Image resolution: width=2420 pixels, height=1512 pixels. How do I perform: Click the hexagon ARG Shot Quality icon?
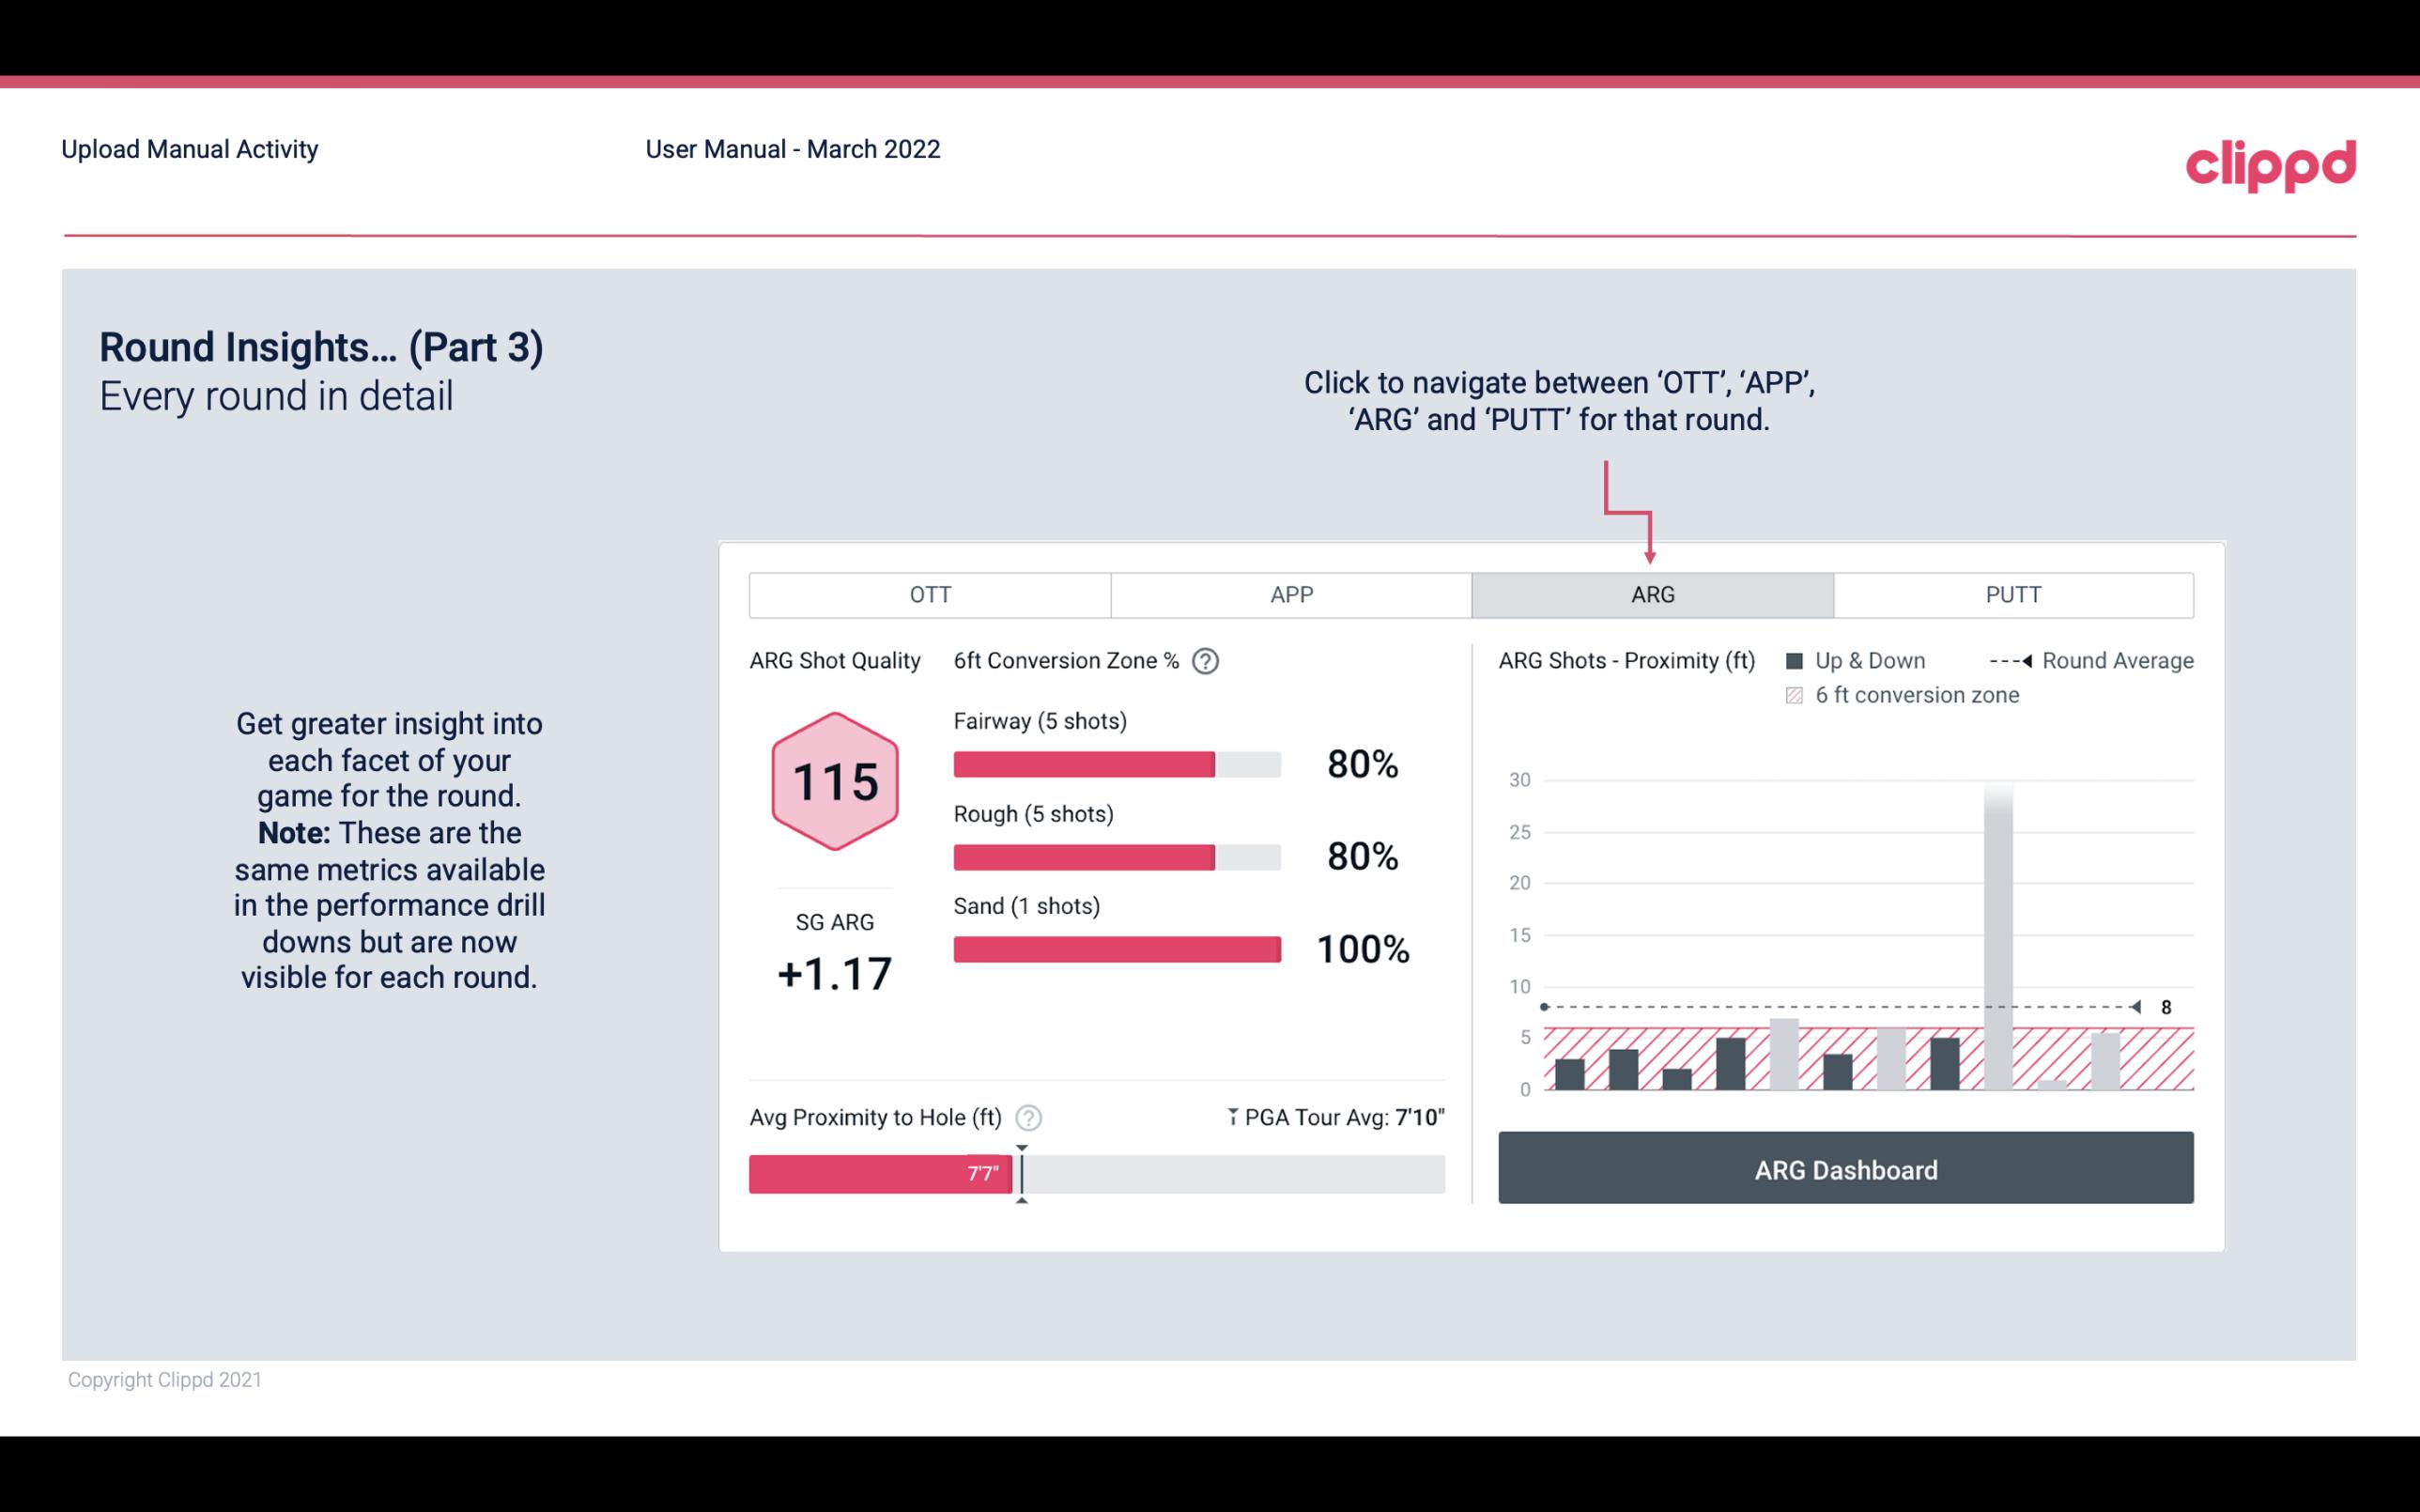836,782
